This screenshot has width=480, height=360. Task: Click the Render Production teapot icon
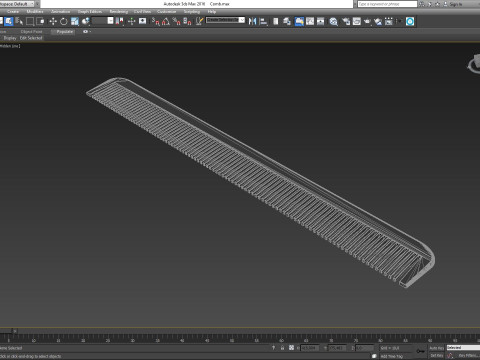pos(367,21)
